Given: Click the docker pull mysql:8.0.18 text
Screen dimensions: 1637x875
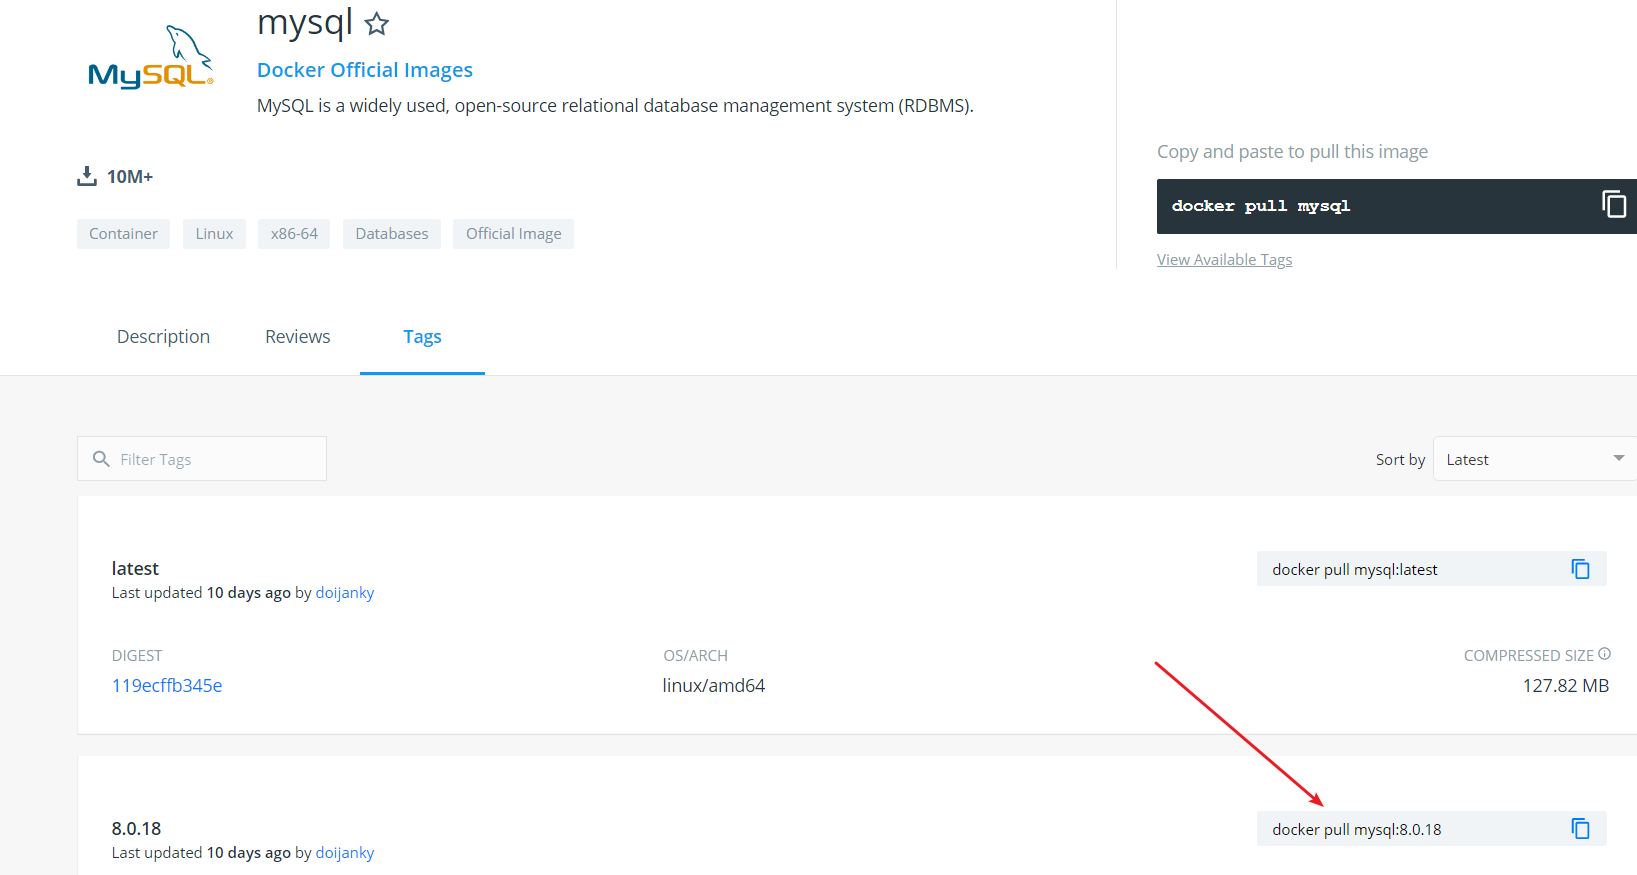Looking at the screenshot, I should tap(1357, 830).
